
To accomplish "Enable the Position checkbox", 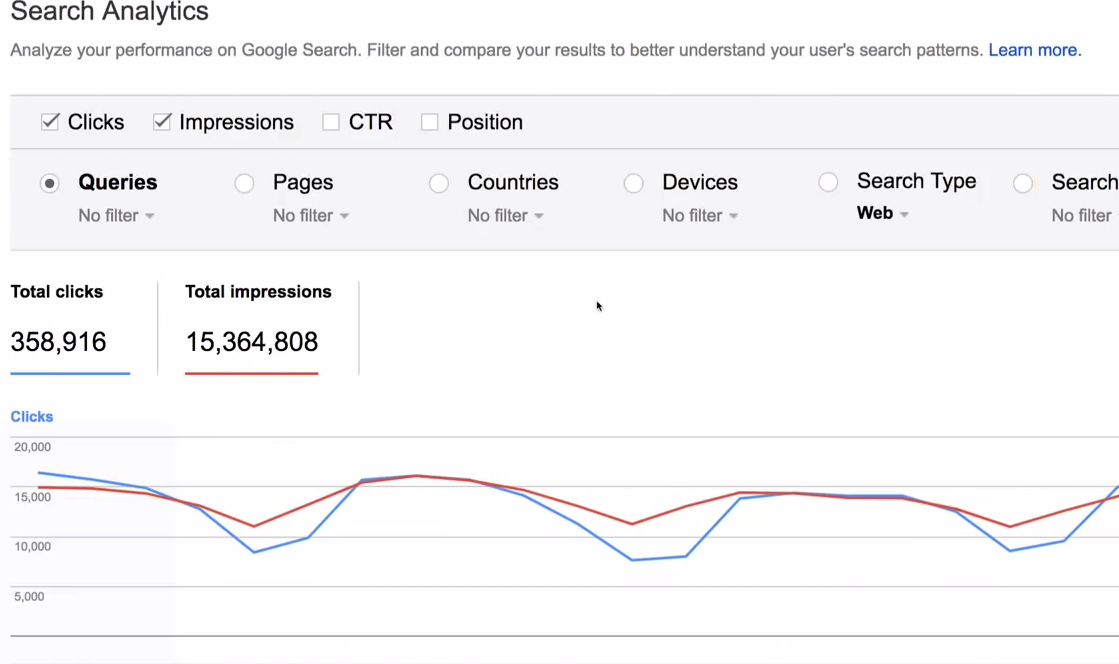I will coord(430,122).
